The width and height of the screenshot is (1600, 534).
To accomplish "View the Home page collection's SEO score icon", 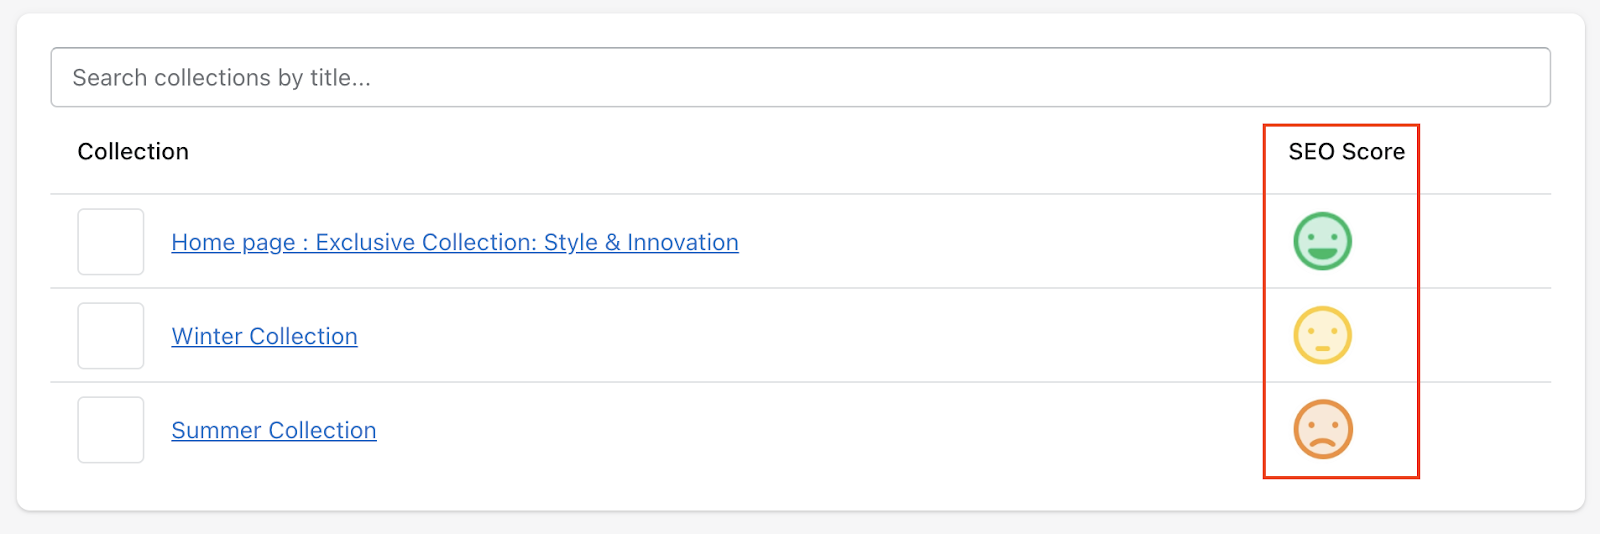I will 1322,241.
